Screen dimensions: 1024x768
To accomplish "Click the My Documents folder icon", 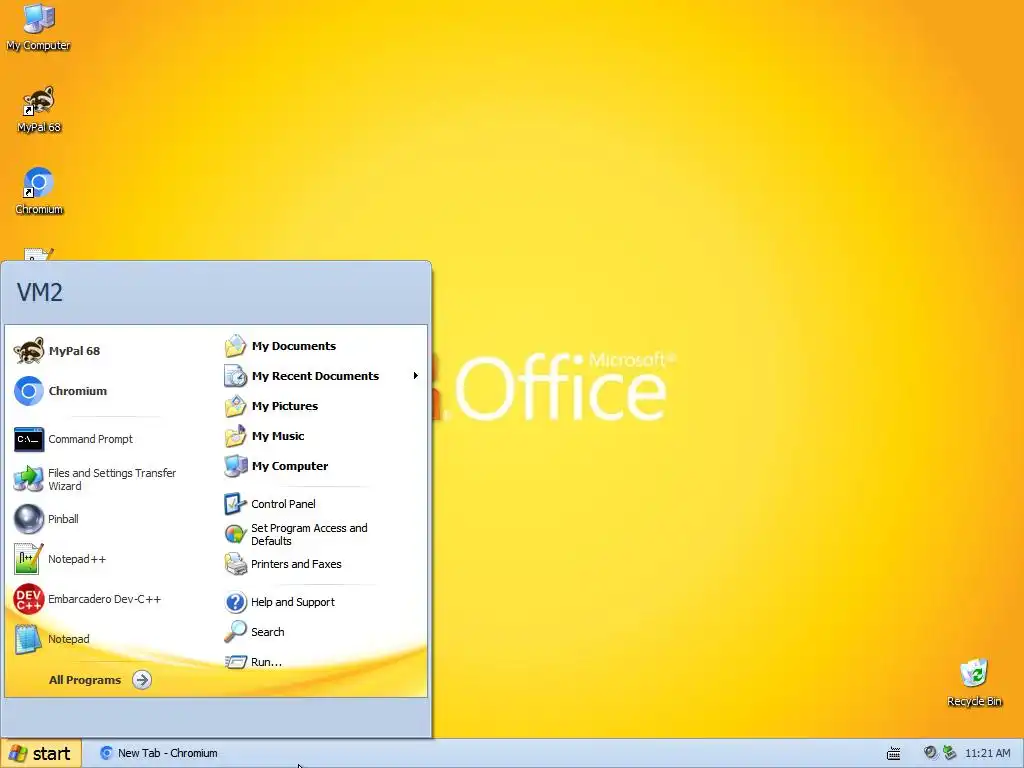I will click(x=235, y=346).
